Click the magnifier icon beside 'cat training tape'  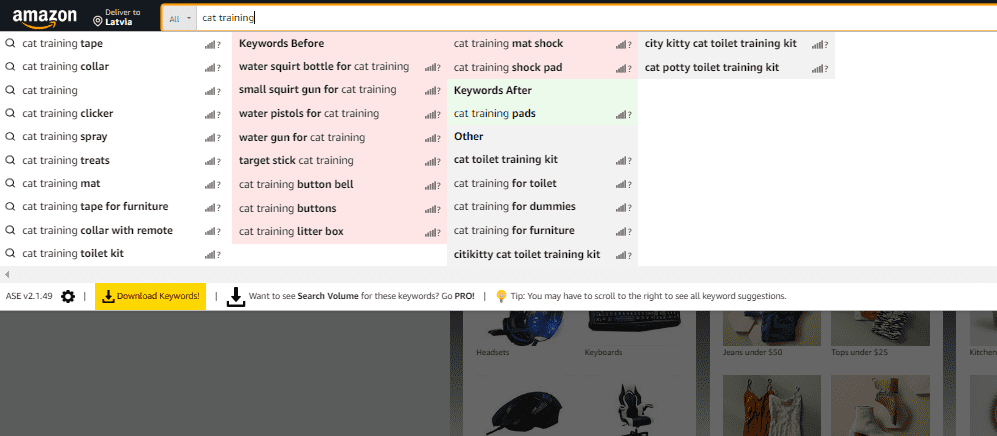tap(10, 44)
